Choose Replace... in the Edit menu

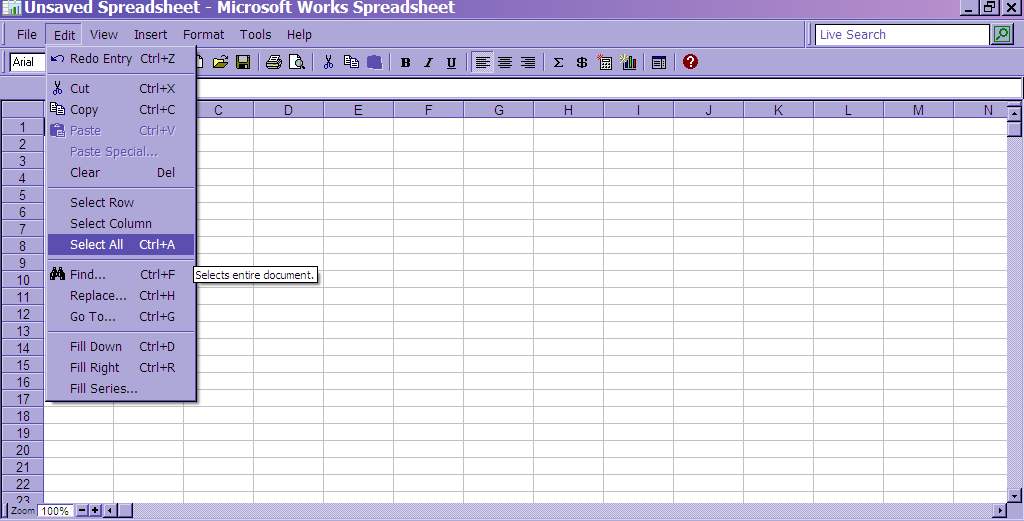point(121,296)
